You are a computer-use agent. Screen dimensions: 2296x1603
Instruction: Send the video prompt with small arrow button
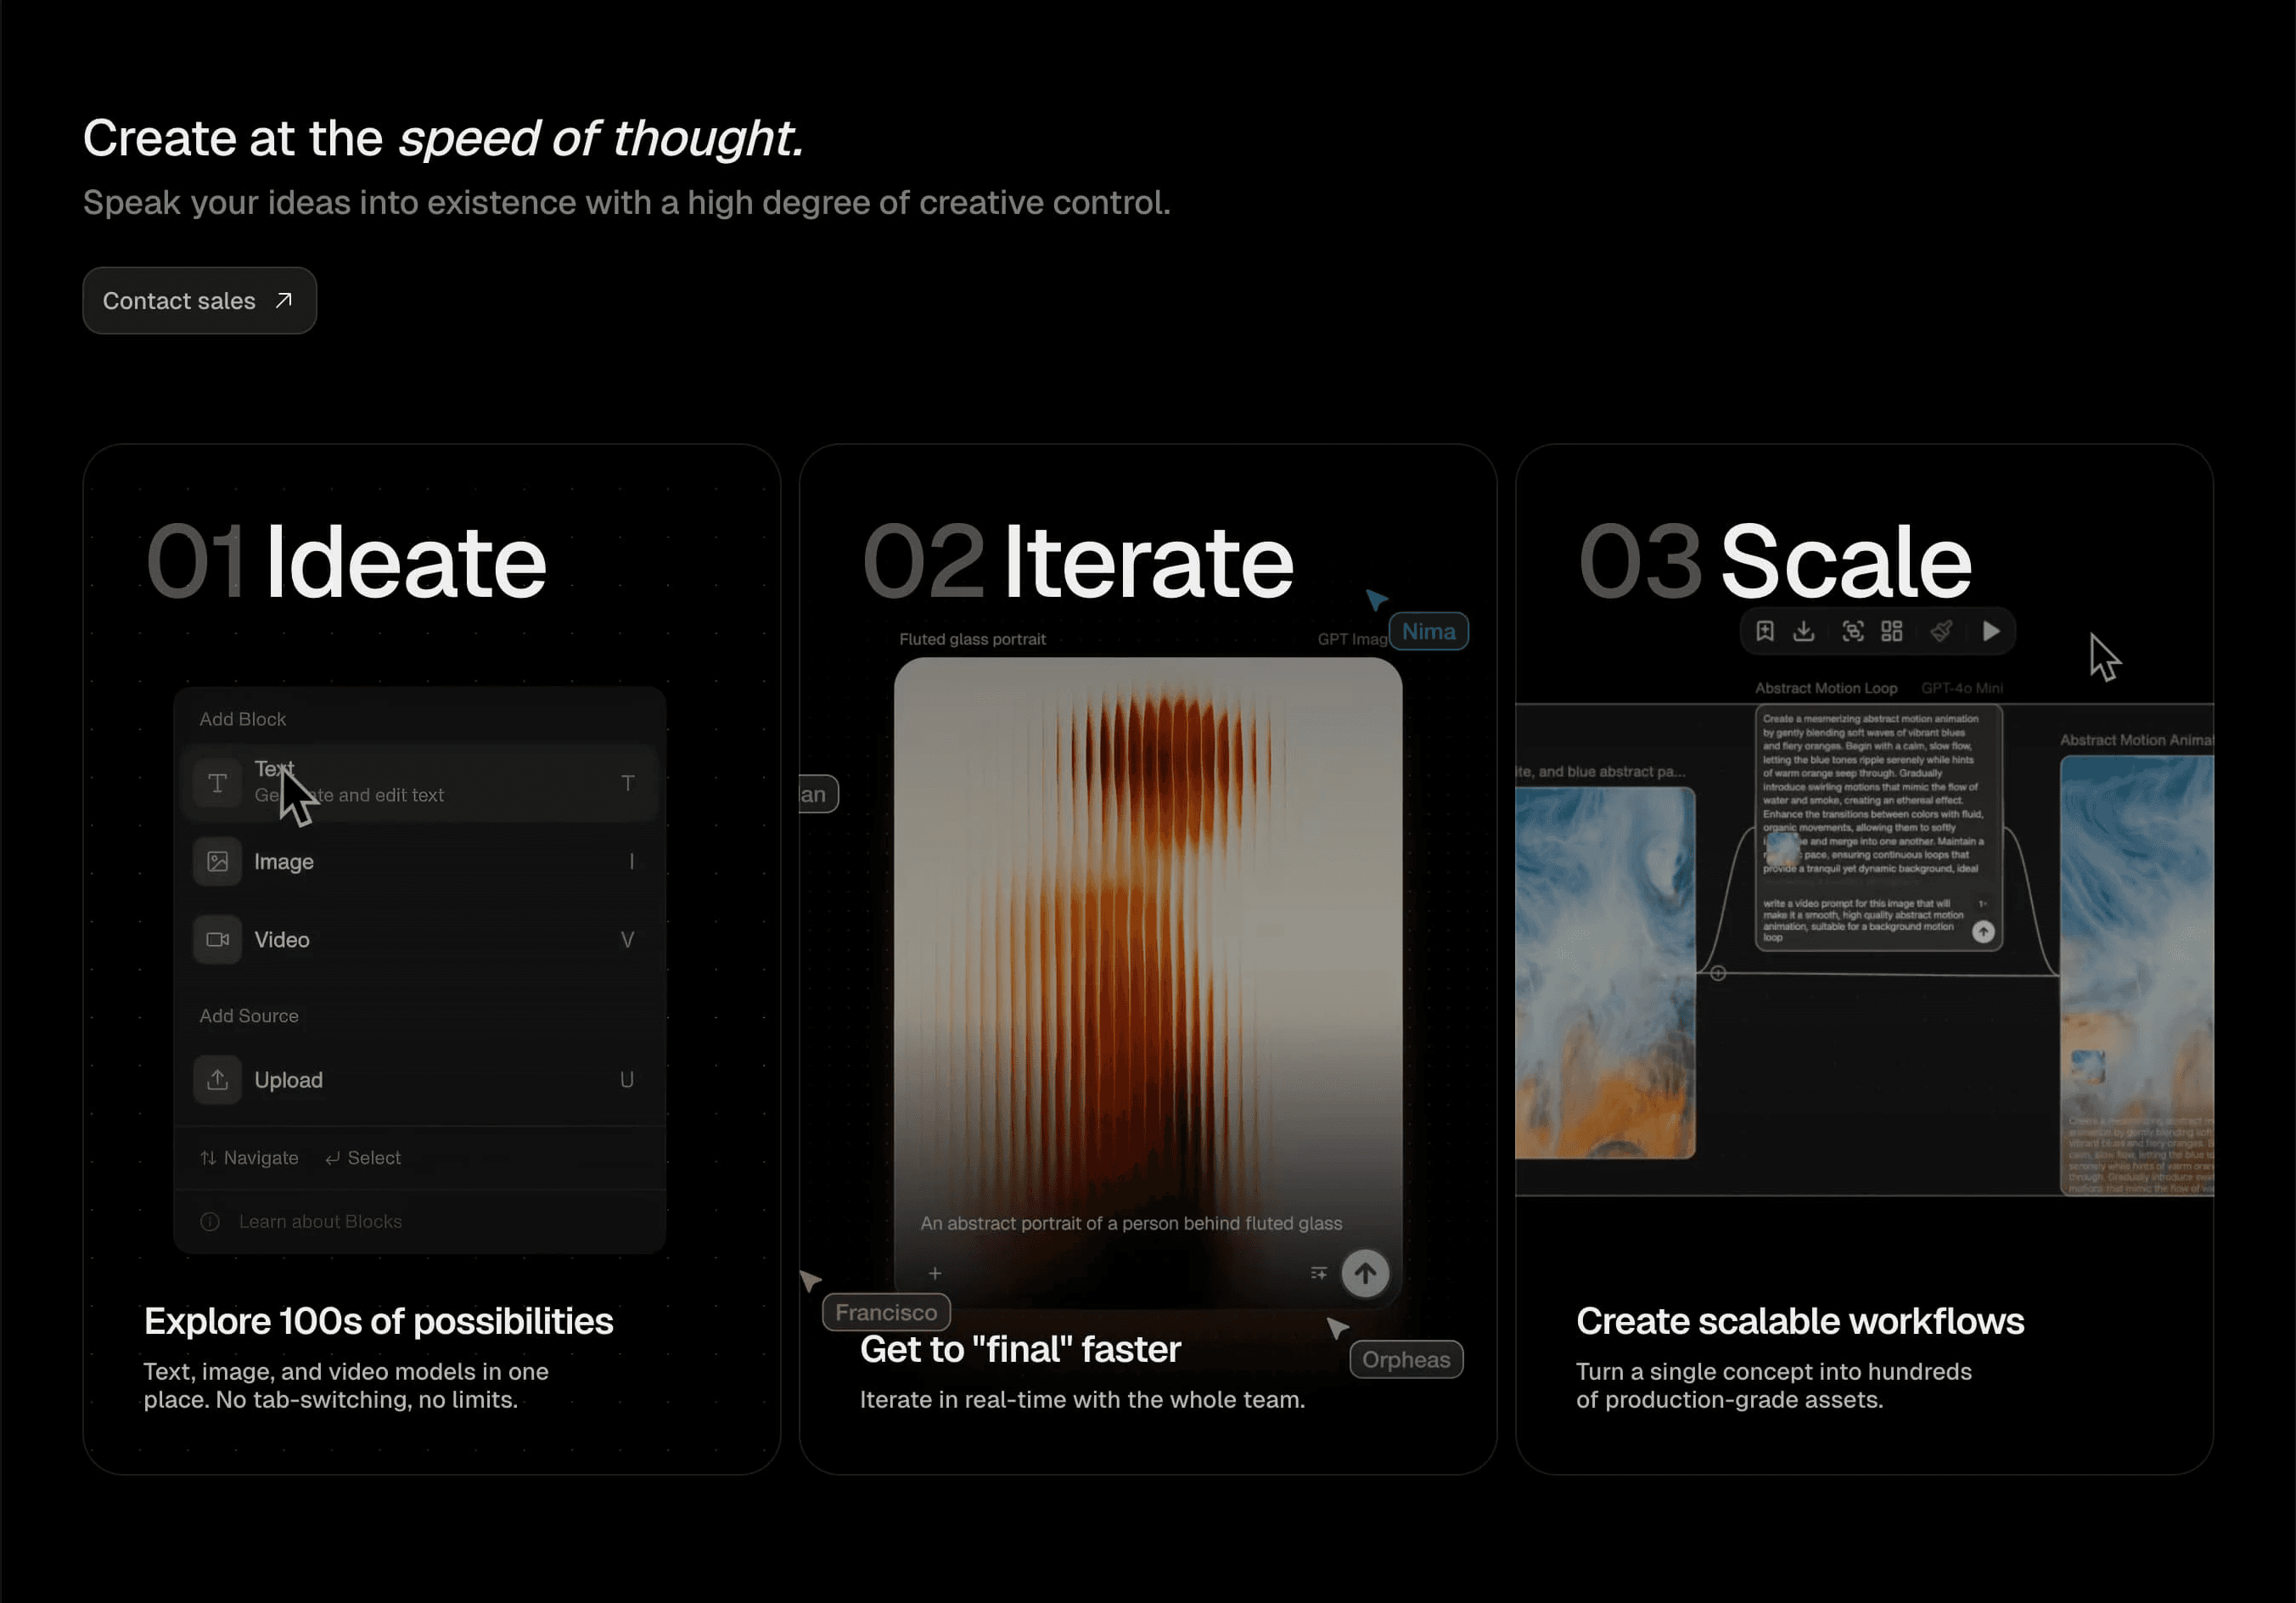coord(1982,931)
